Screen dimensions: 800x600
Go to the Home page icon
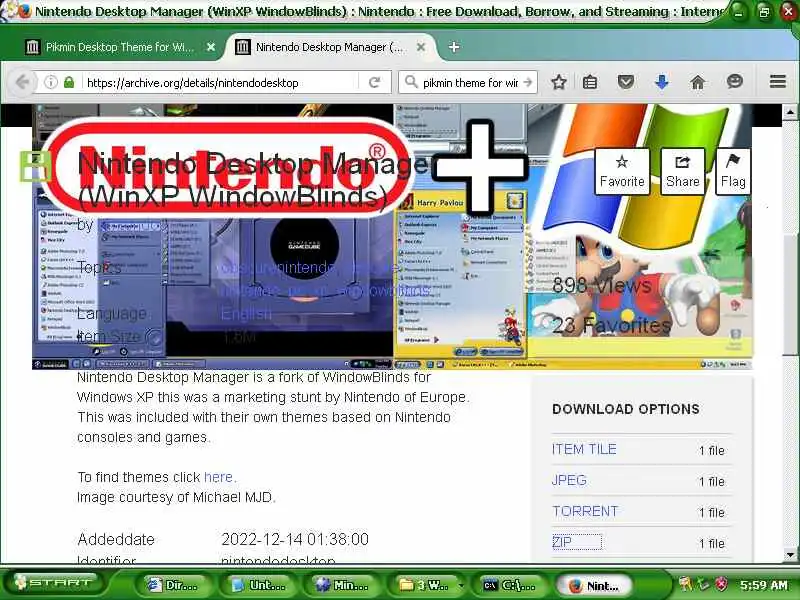click(x=697, y=82)
